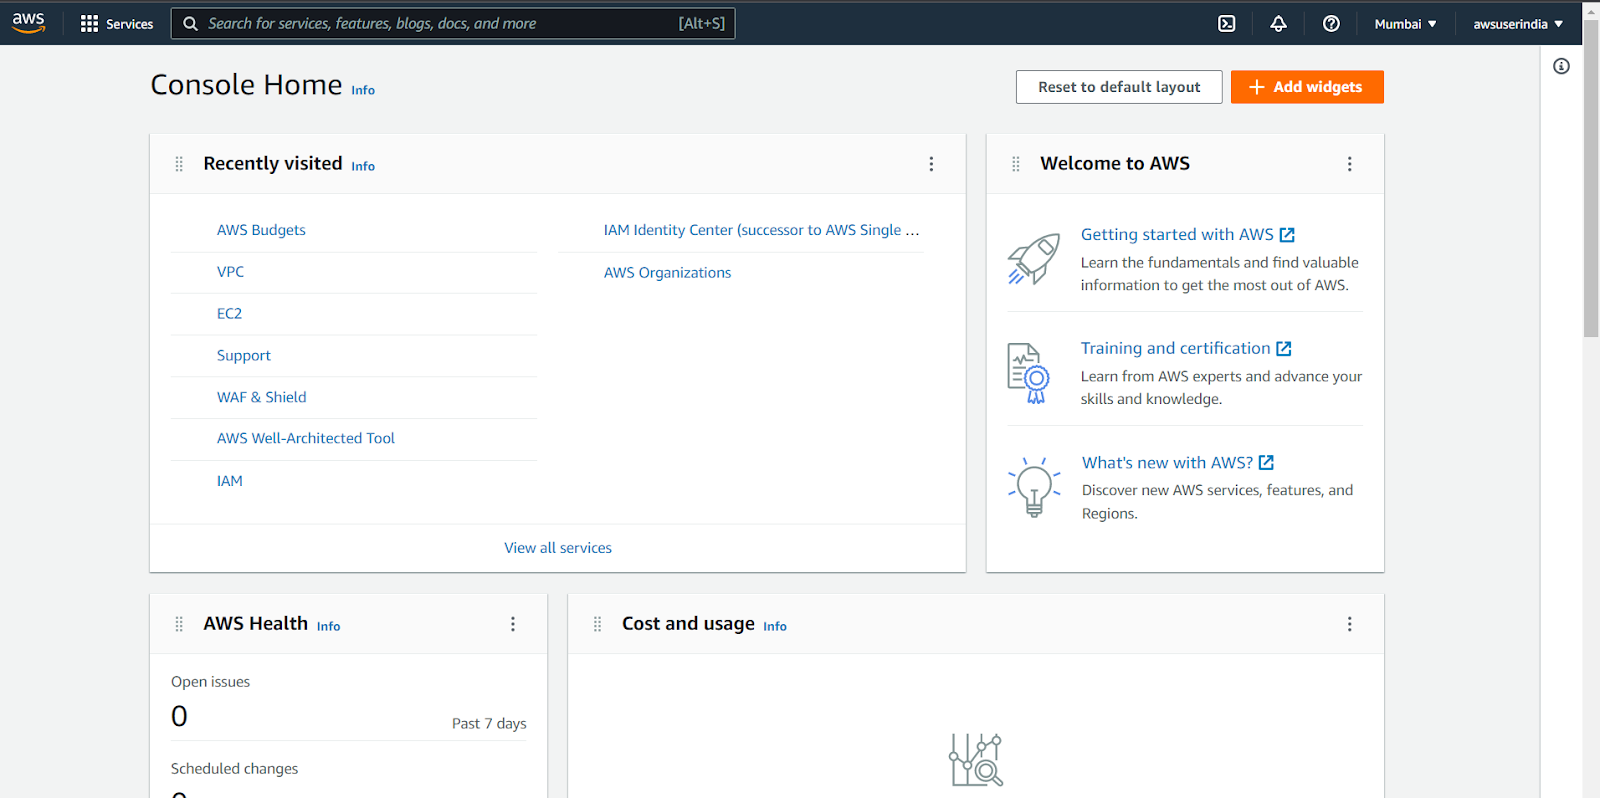Focus the AWS services search field

pyautogui.click(x=453, y=24)
